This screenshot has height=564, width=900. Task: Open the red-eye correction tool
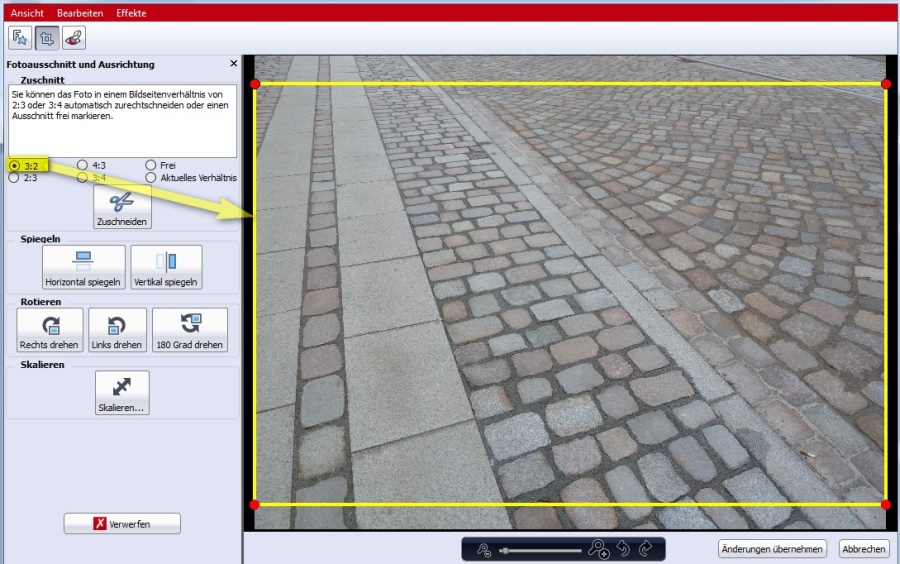pos(73,38)
